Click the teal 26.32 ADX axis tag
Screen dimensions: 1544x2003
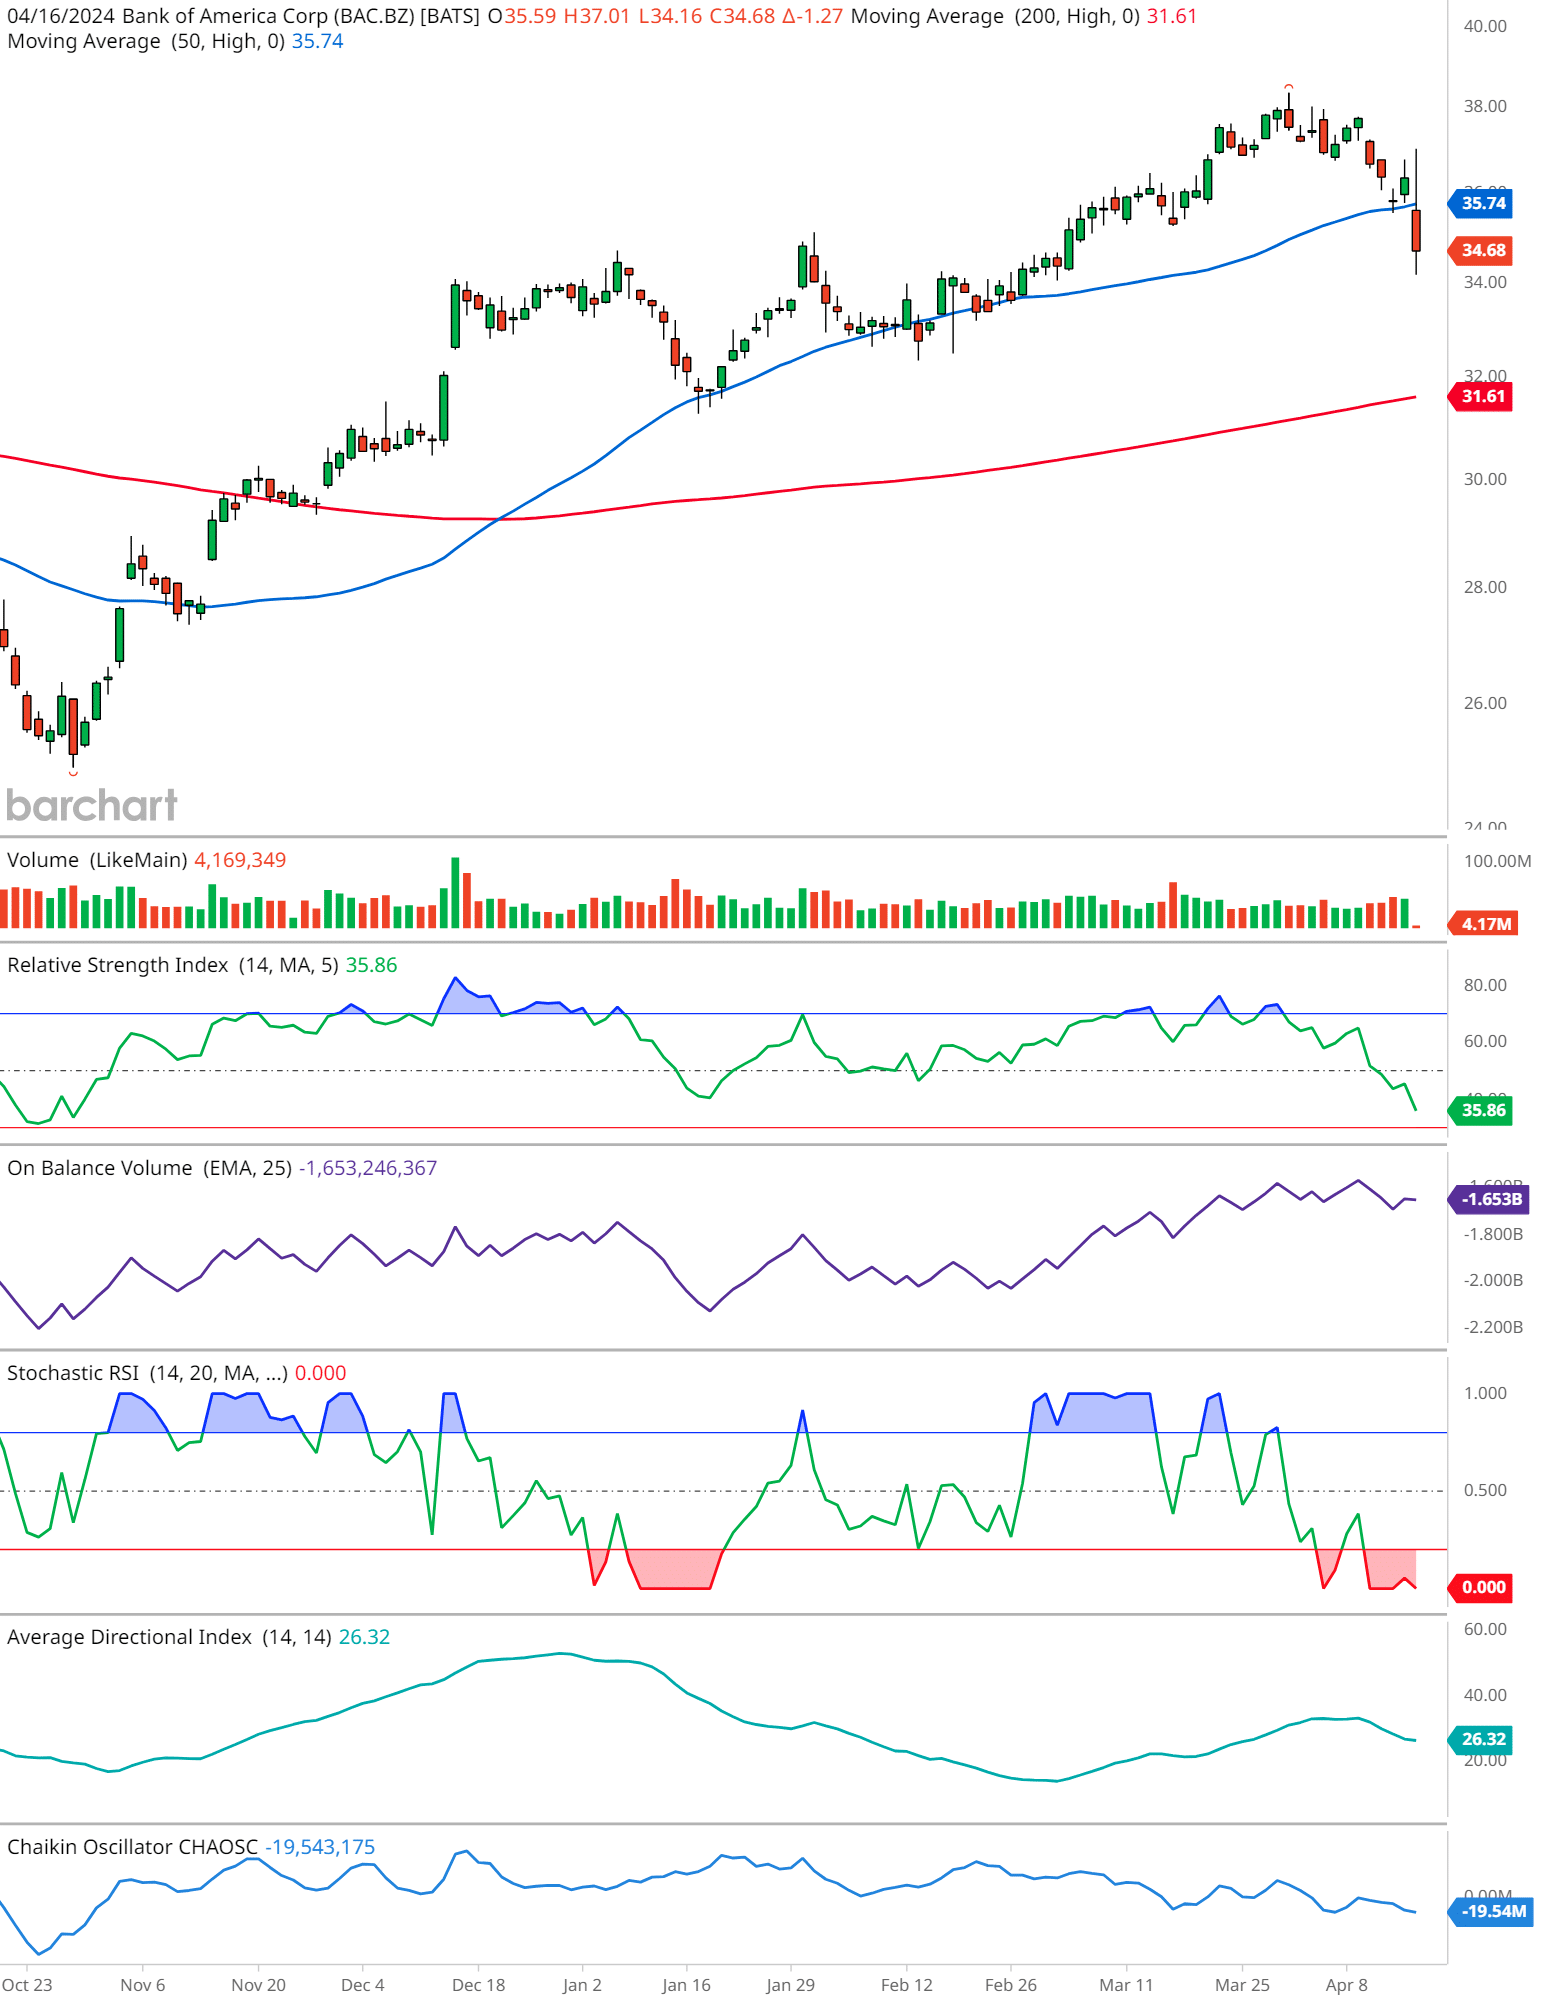point(1481,1739)
